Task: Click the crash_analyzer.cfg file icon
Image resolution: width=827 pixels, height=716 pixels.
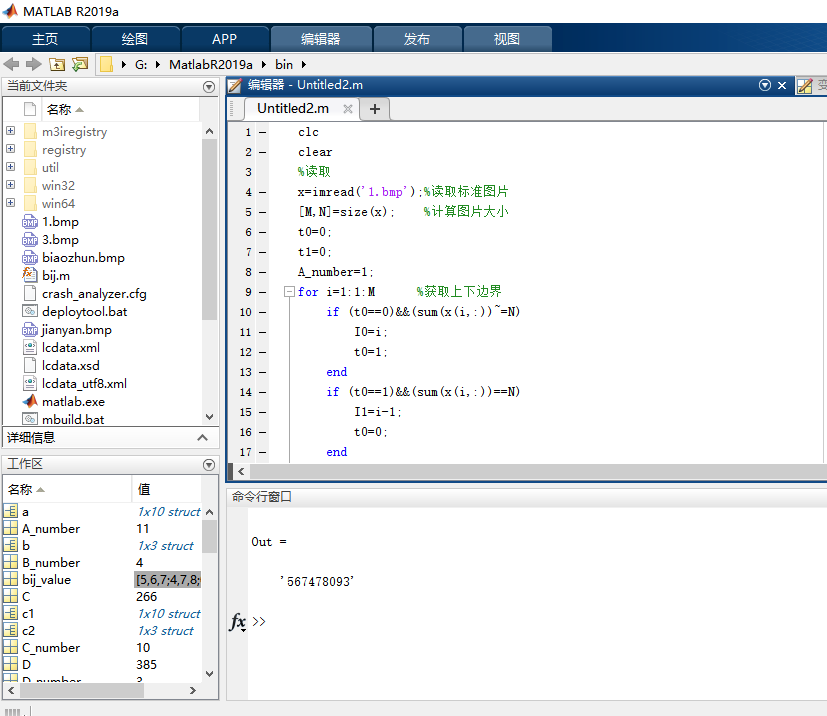Action: tap(30, 293)
